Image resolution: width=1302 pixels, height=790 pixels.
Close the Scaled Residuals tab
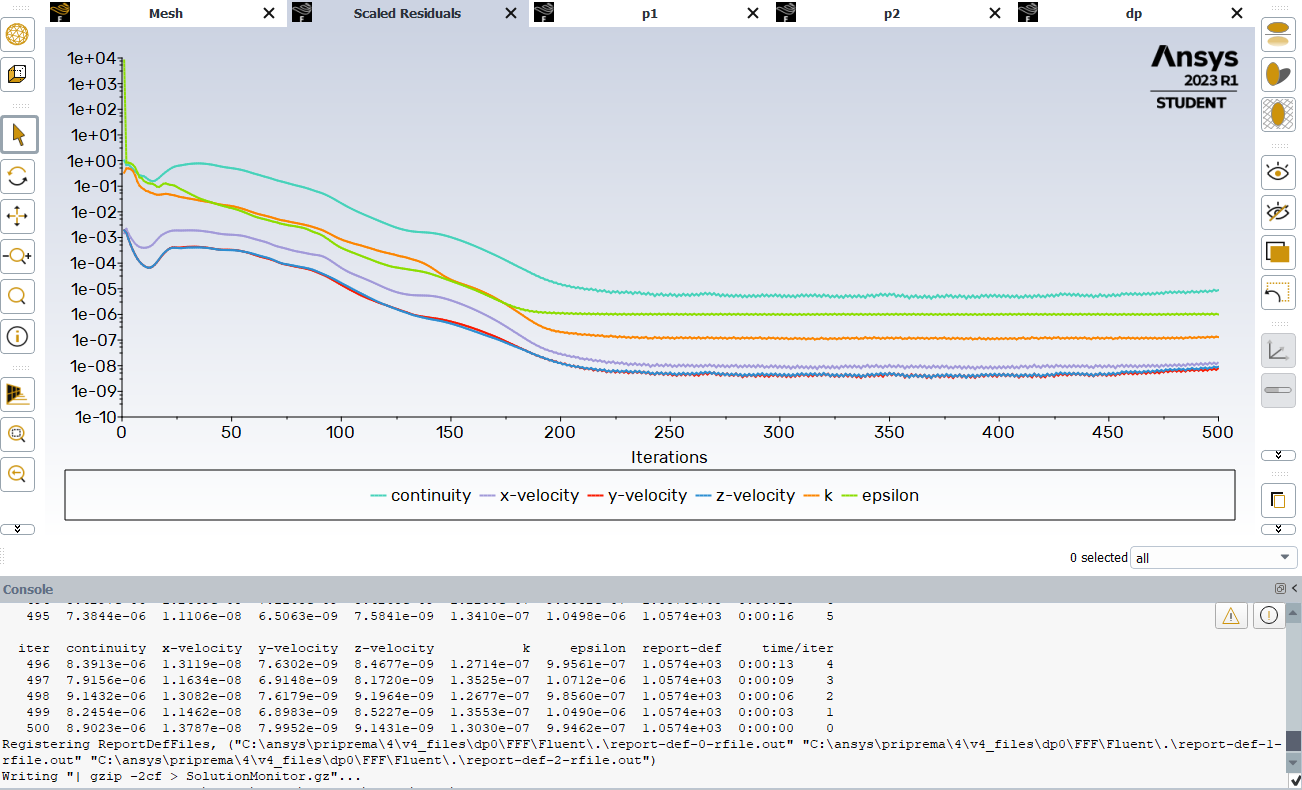tap(511, 13)
